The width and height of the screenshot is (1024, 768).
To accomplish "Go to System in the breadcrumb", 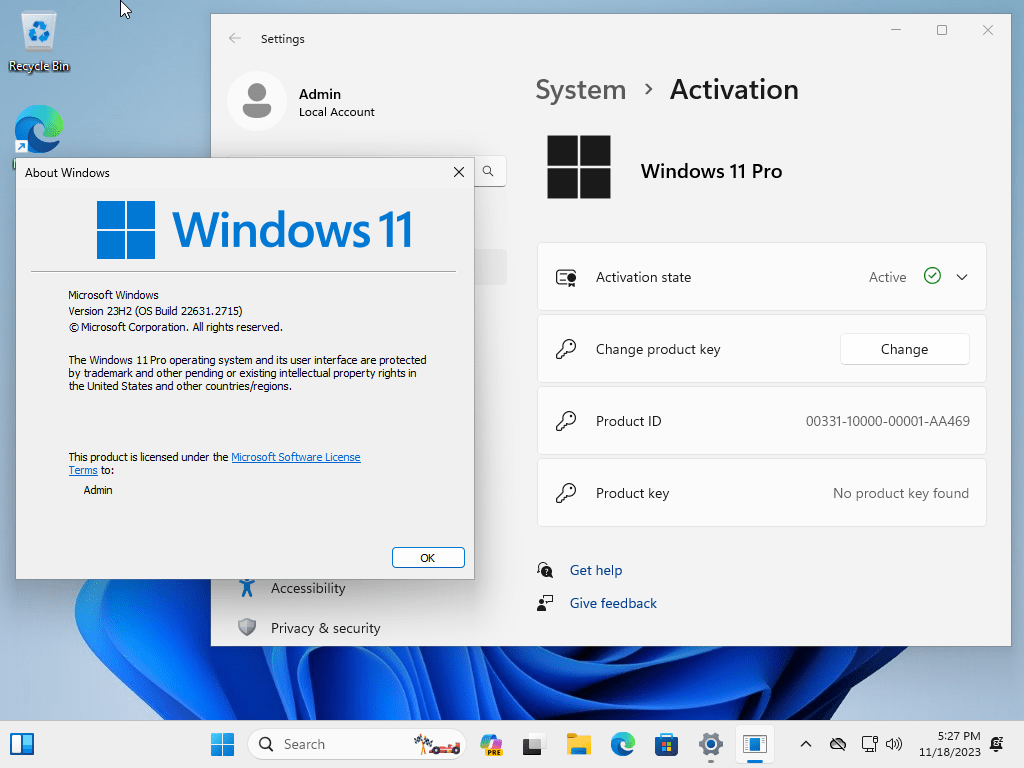I will pyautogui.click(x=581, y=90).
